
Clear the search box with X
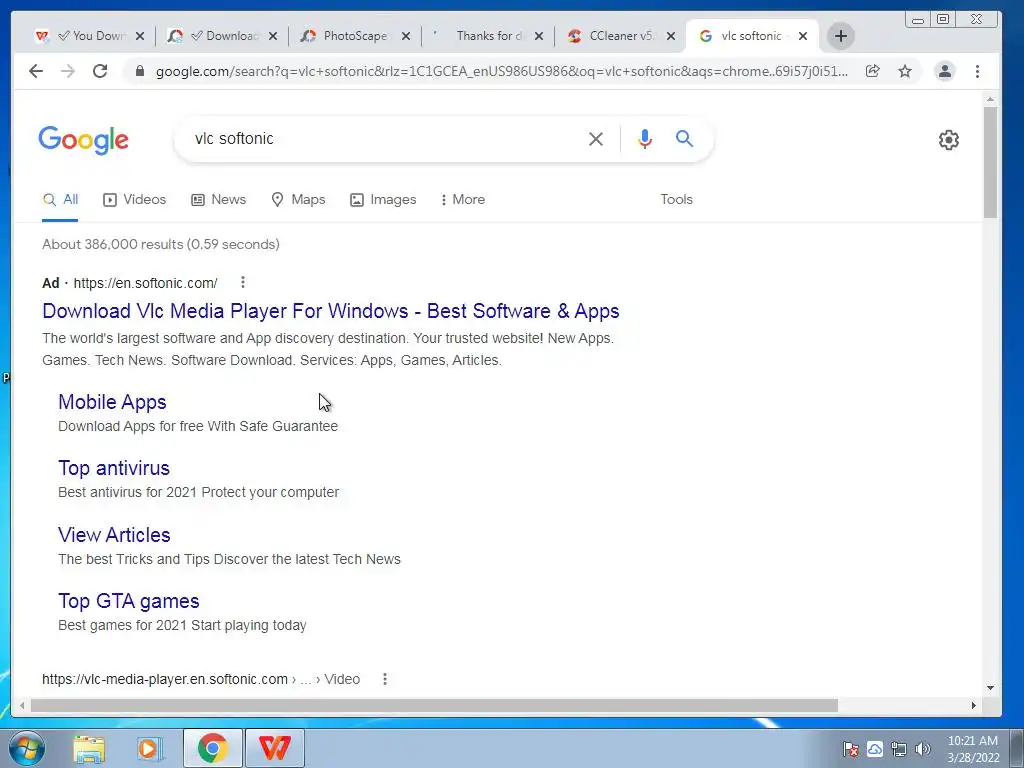pyautogui.click(x=596, y=138)
